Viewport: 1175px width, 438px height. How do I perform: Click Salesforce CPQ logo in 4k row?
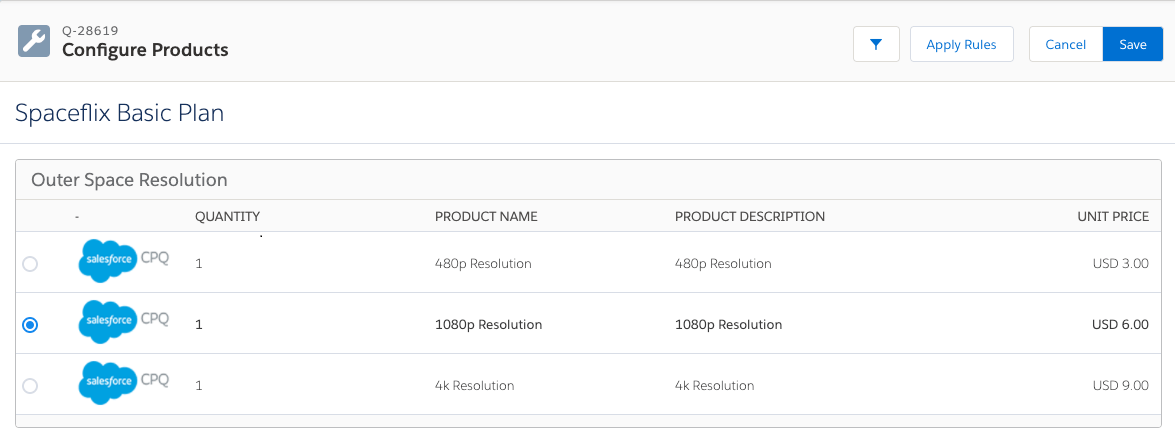(123, 383)
